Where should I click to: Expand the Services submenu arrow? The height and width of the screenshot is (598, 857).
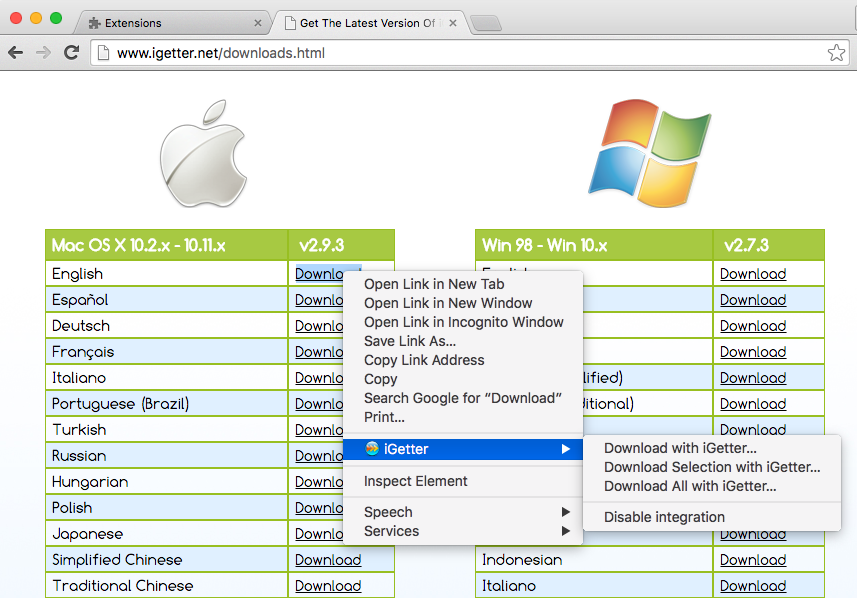[x=566, y=531]
